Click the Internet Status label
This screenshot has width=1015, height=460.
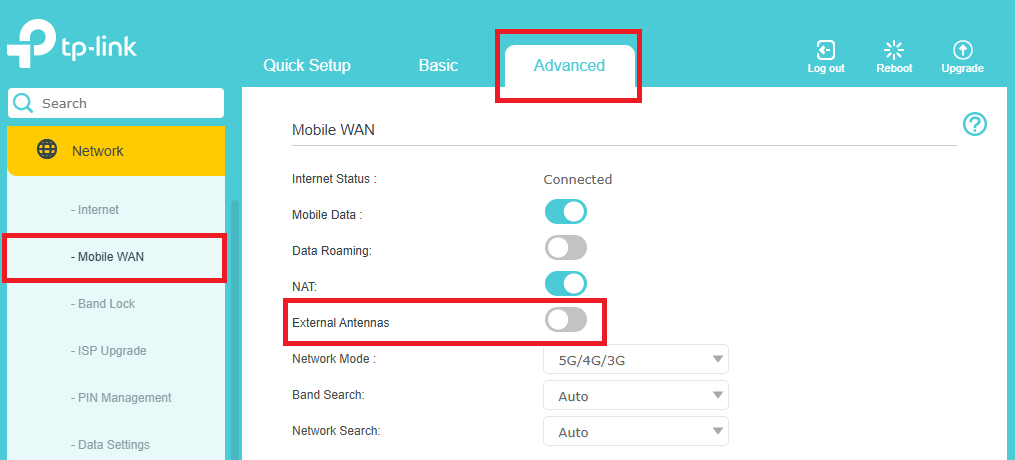click(334, 179)
